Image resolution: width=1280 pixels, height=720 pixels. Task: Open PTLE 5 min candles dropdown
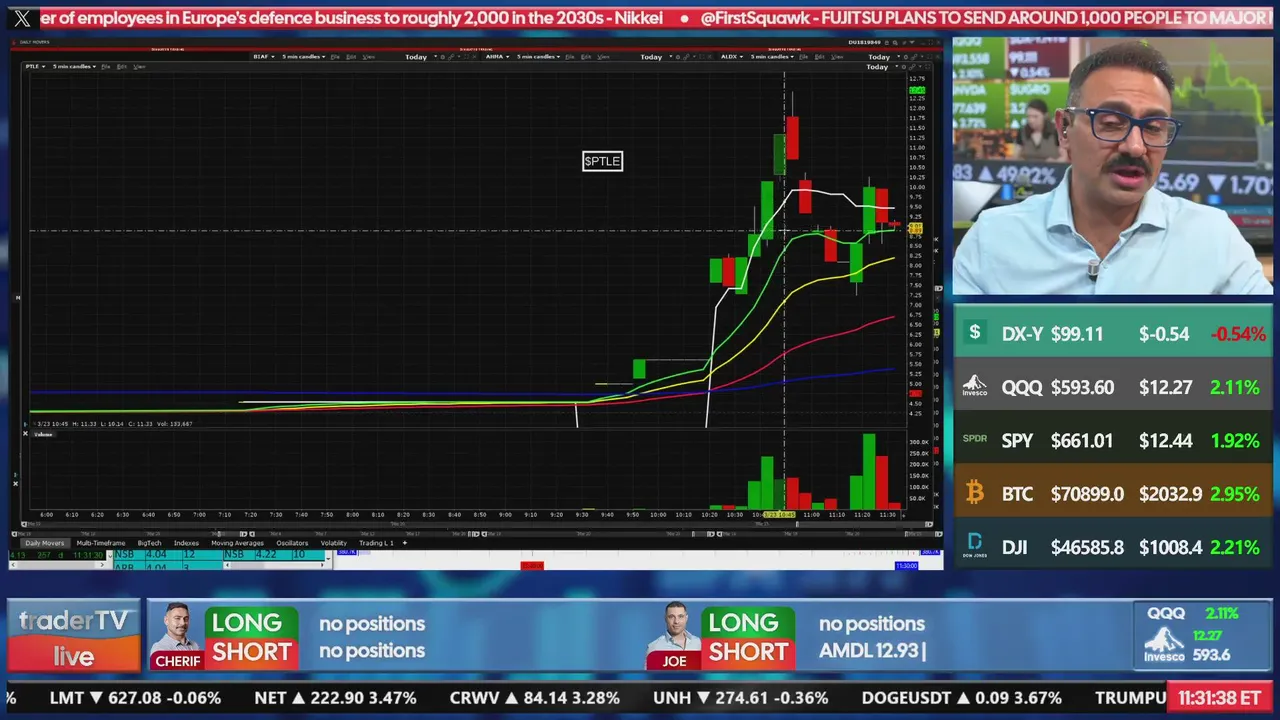point(74,66)
